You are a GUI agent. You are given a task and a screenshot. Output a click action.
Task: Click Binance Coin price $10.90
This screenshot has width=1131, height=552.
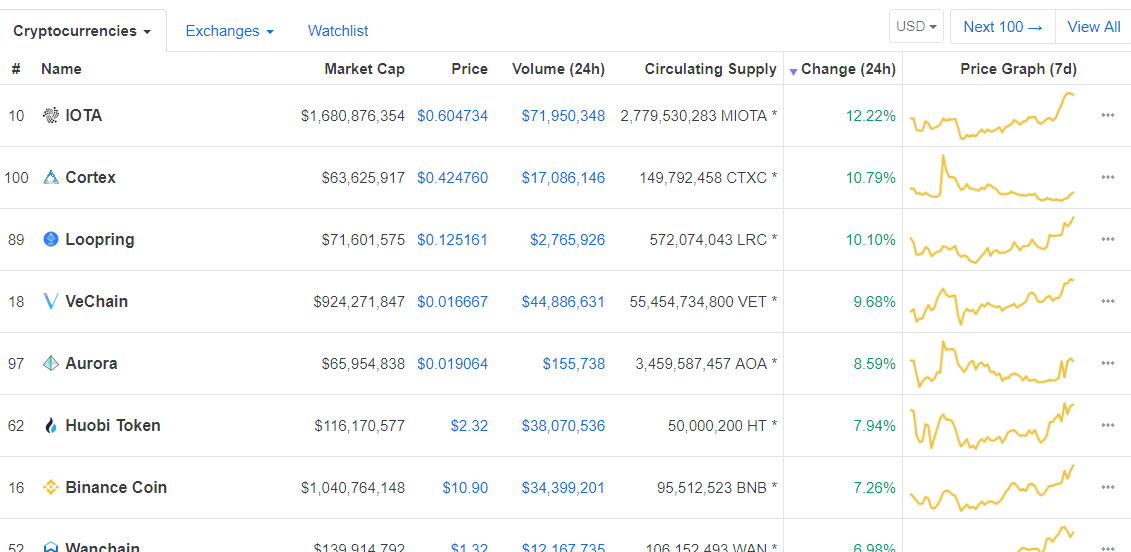465,488
